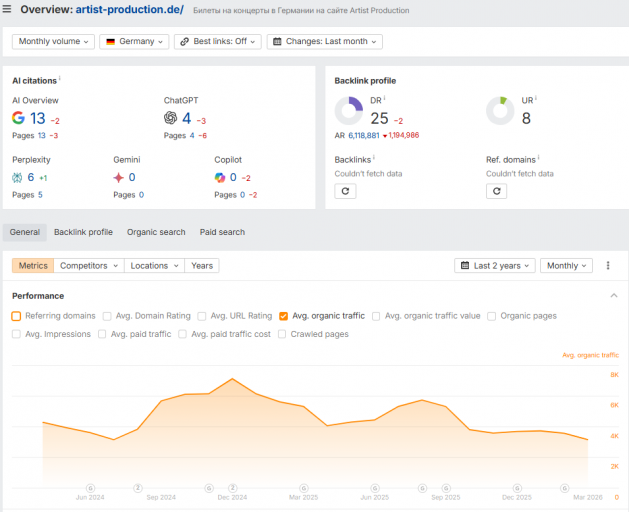Open the three-dot chart options menu
Screen dimensions: 629x512
tap(608, 265)
